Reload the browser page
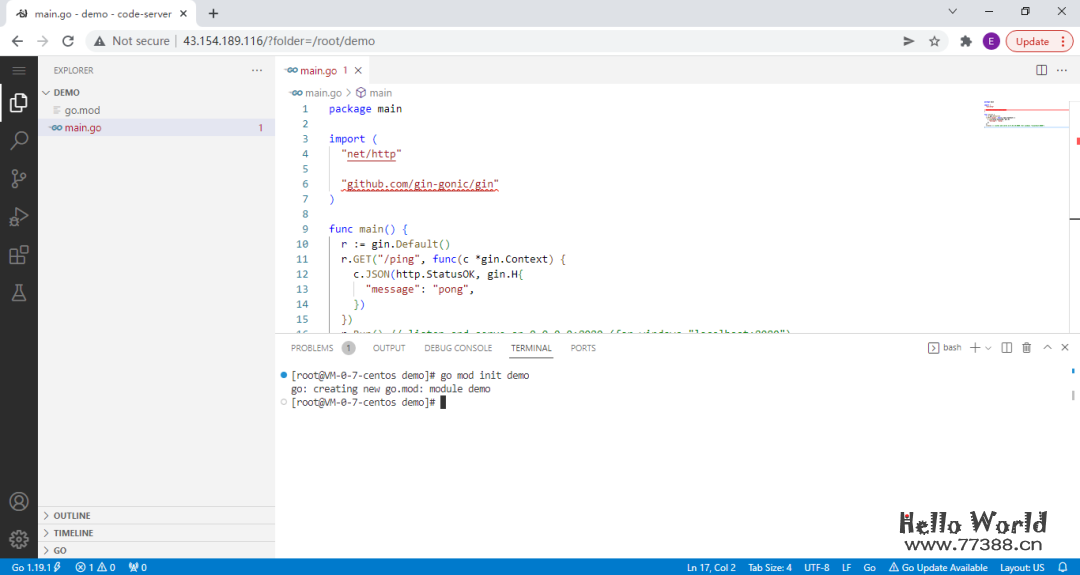This screenshot has width=1080, height=575. tap(68, 41)
